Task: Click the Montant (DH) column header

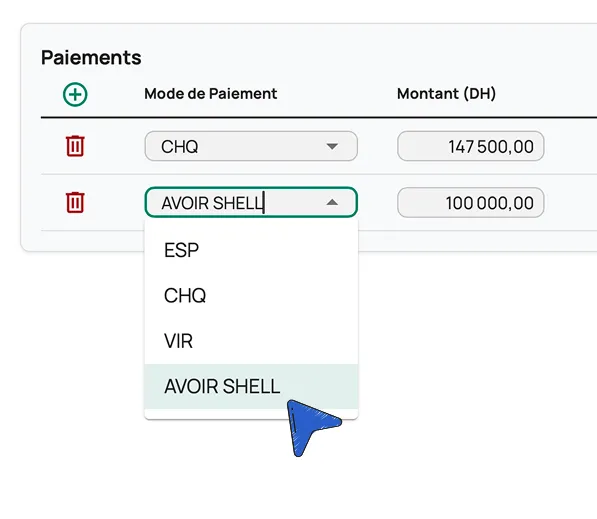Action: click(x=446, y=94)
